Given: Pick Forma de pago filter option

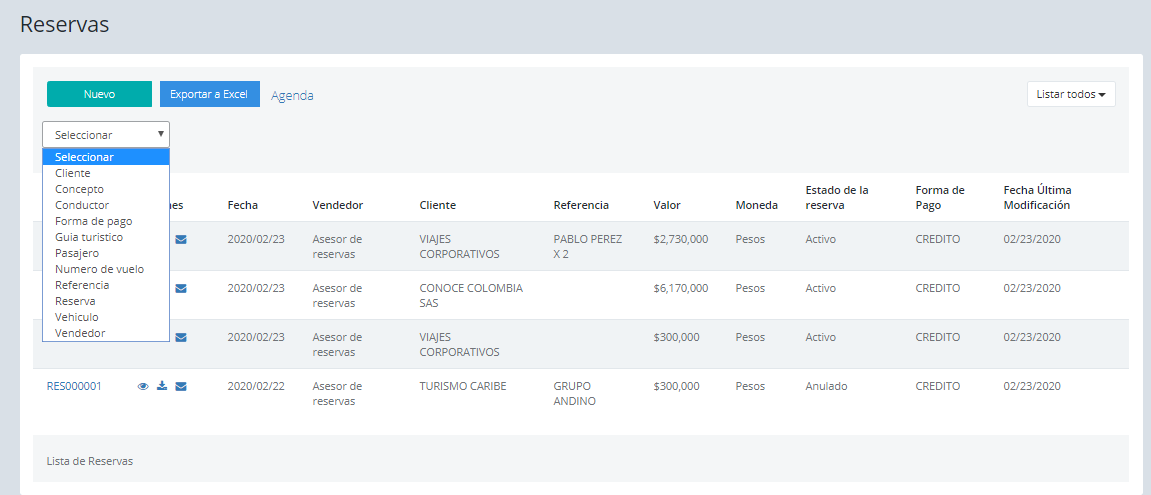Looking at the screenshot, I should 93,221.
